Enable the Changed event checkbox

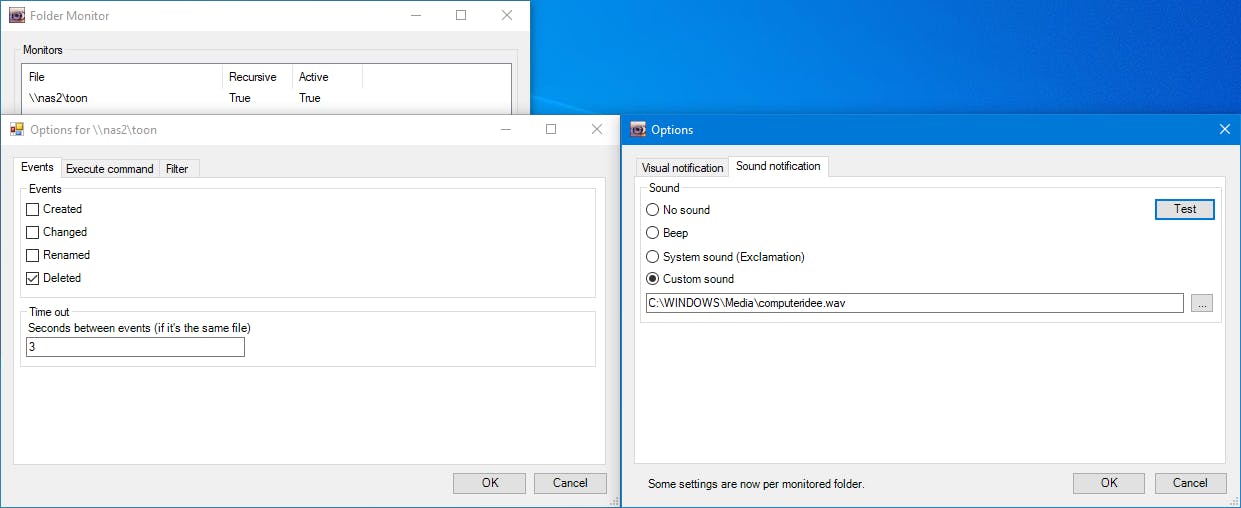click(x=33, y=232)
